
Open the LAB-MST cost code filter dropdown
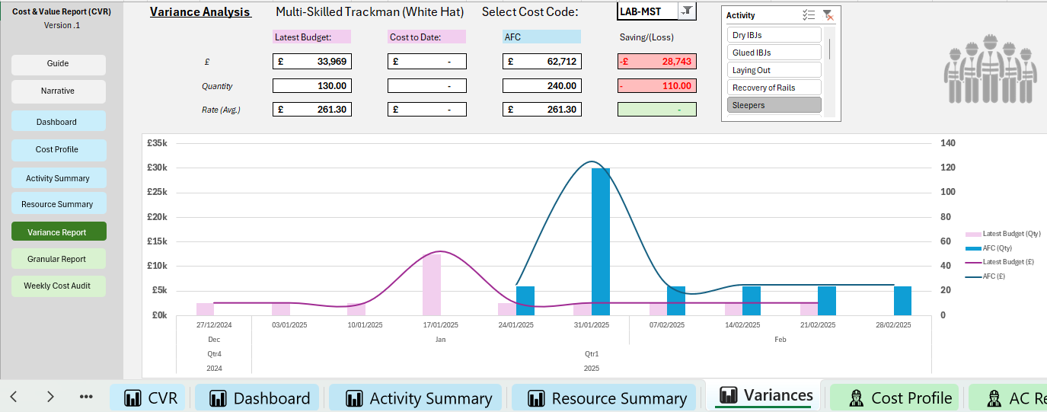(687, 11)
